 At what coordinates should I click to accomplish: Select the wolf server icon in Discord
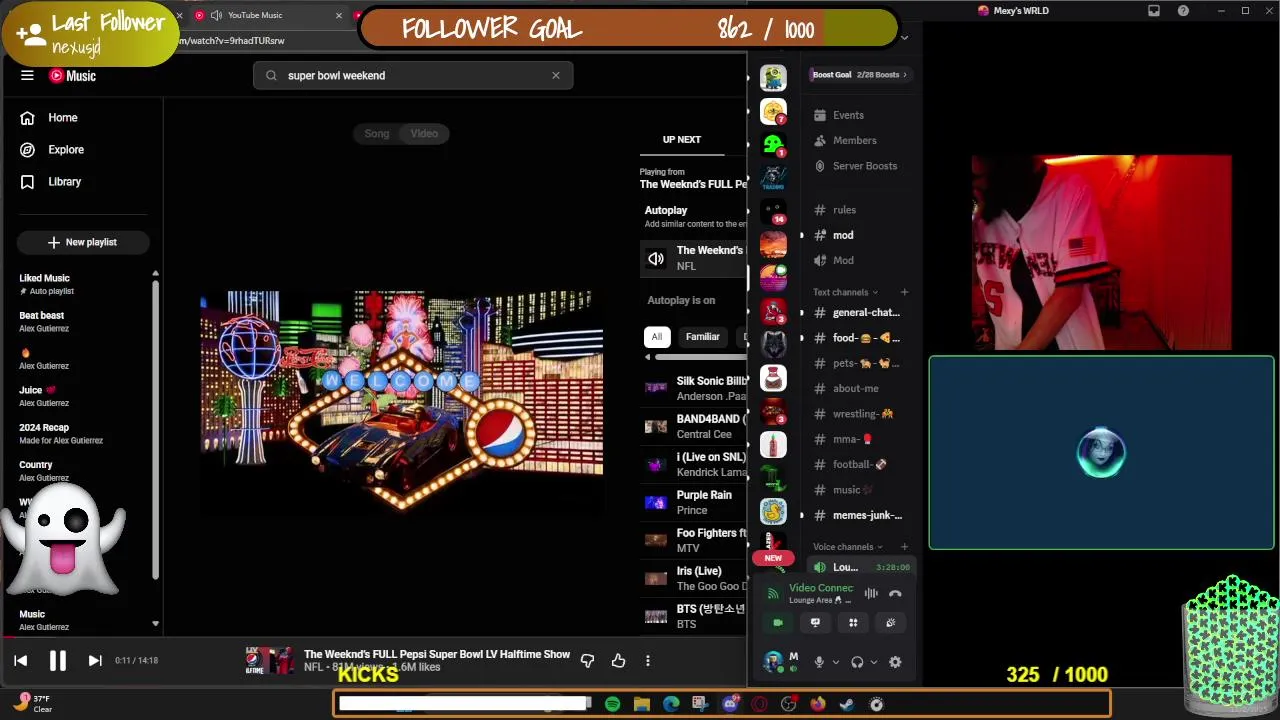[x=773, y=345]
